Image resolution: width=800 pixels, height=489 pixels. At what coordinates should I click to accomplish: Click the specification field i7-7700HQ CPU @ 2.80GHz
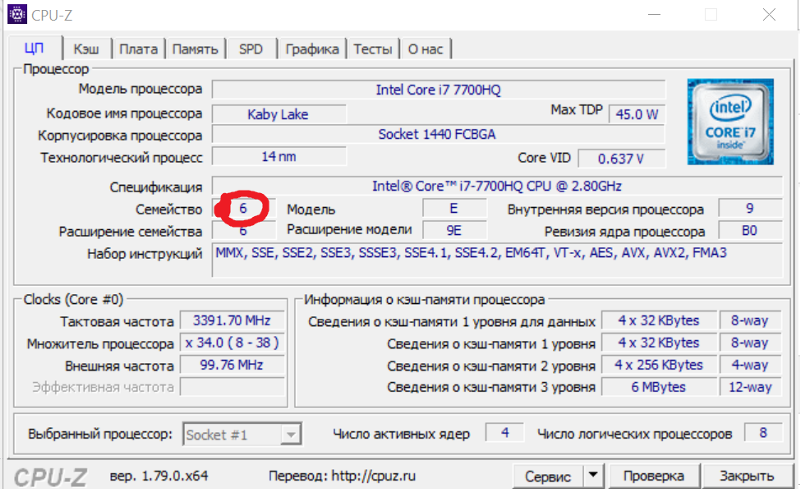point(497,186)
